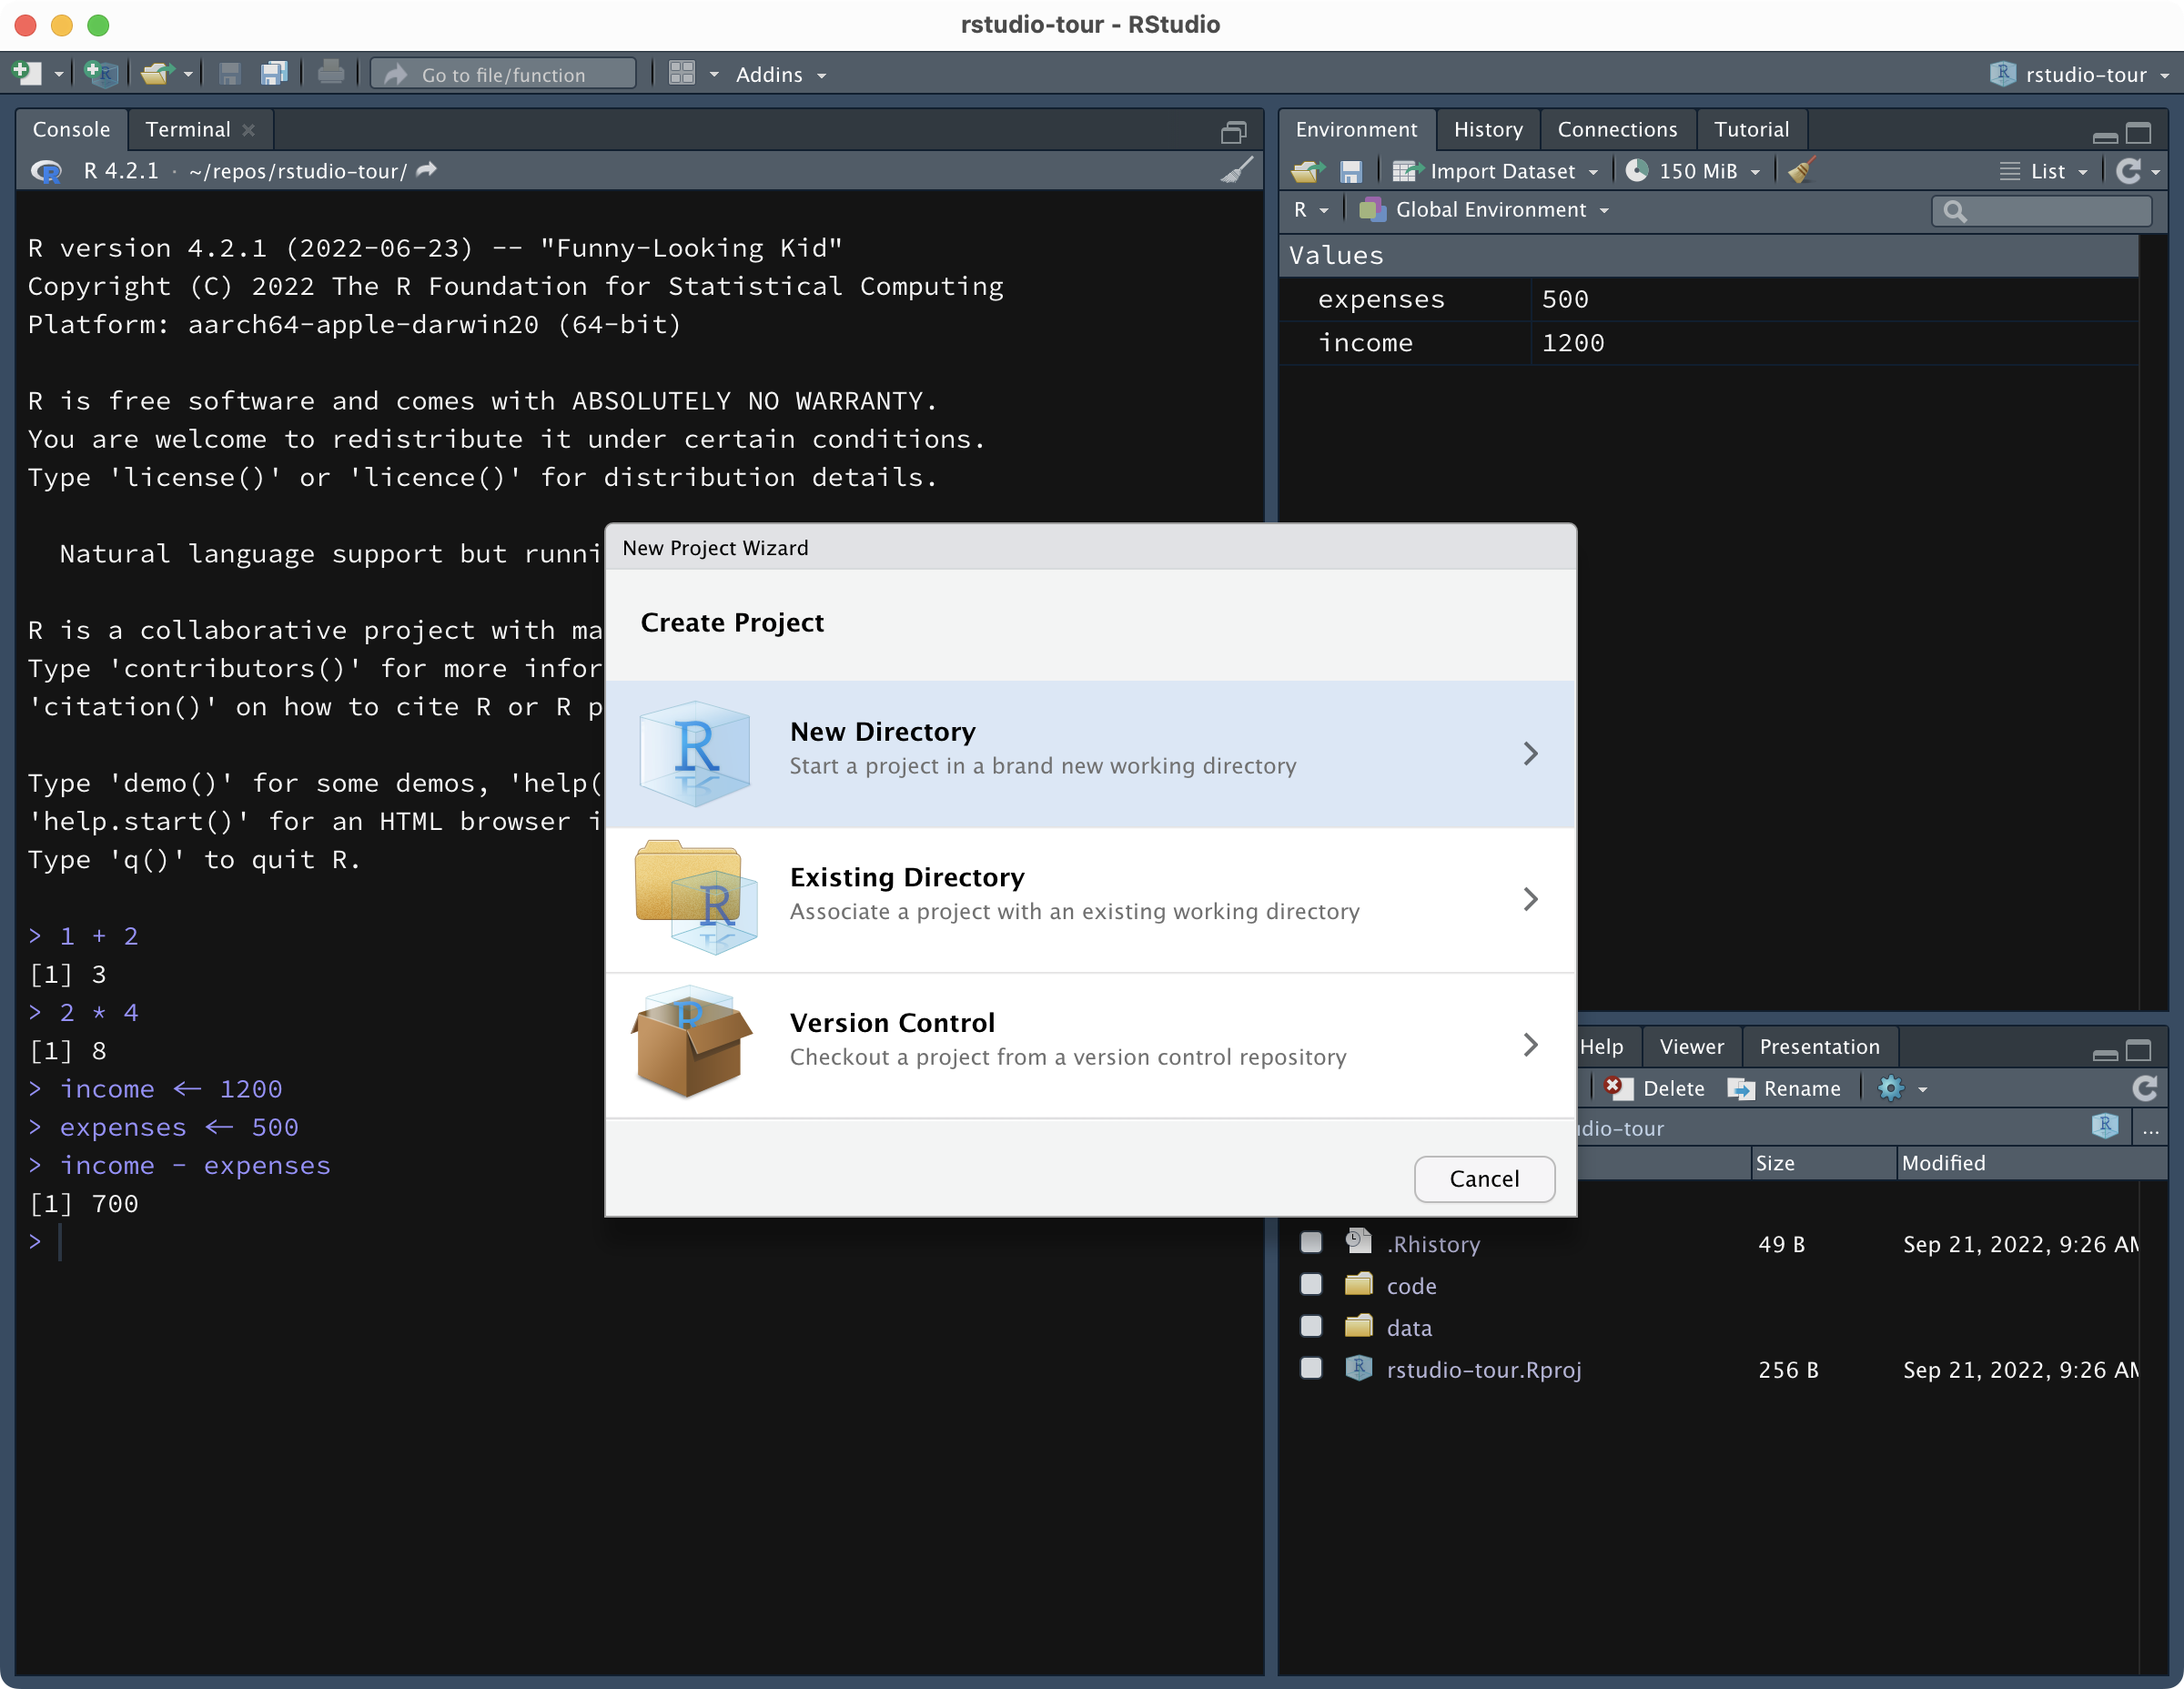Image resolution: width=2184 pixels, height=1689 pixels.
Task: Maximize the Environment pane
Action: pyautogui.click(x=2139, y=133)
